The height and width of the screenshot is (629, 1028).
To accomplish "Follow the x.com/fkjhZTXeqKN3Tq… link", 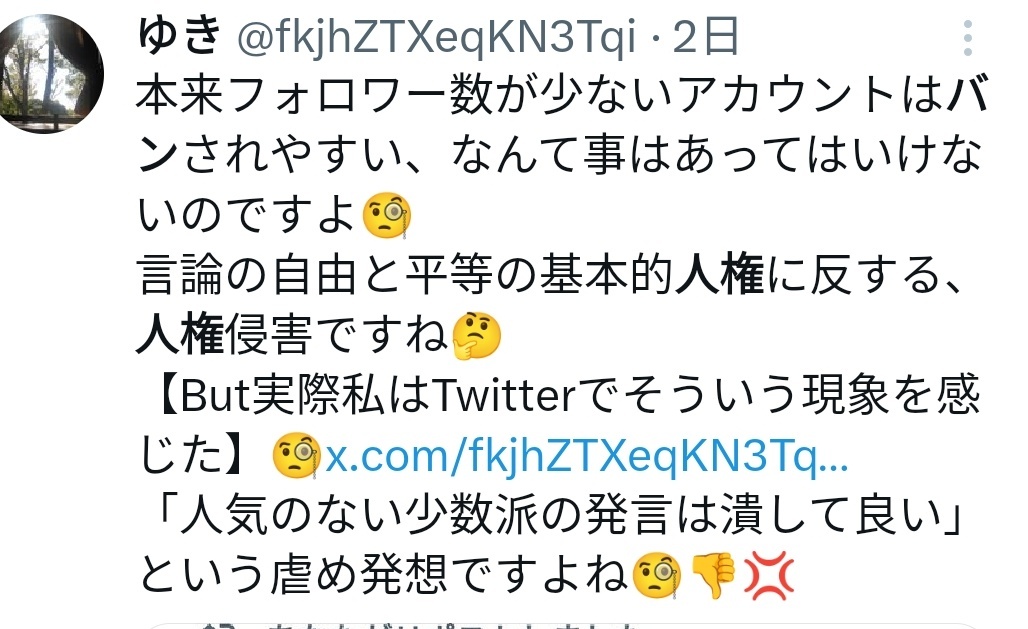I will click(587, 455).
